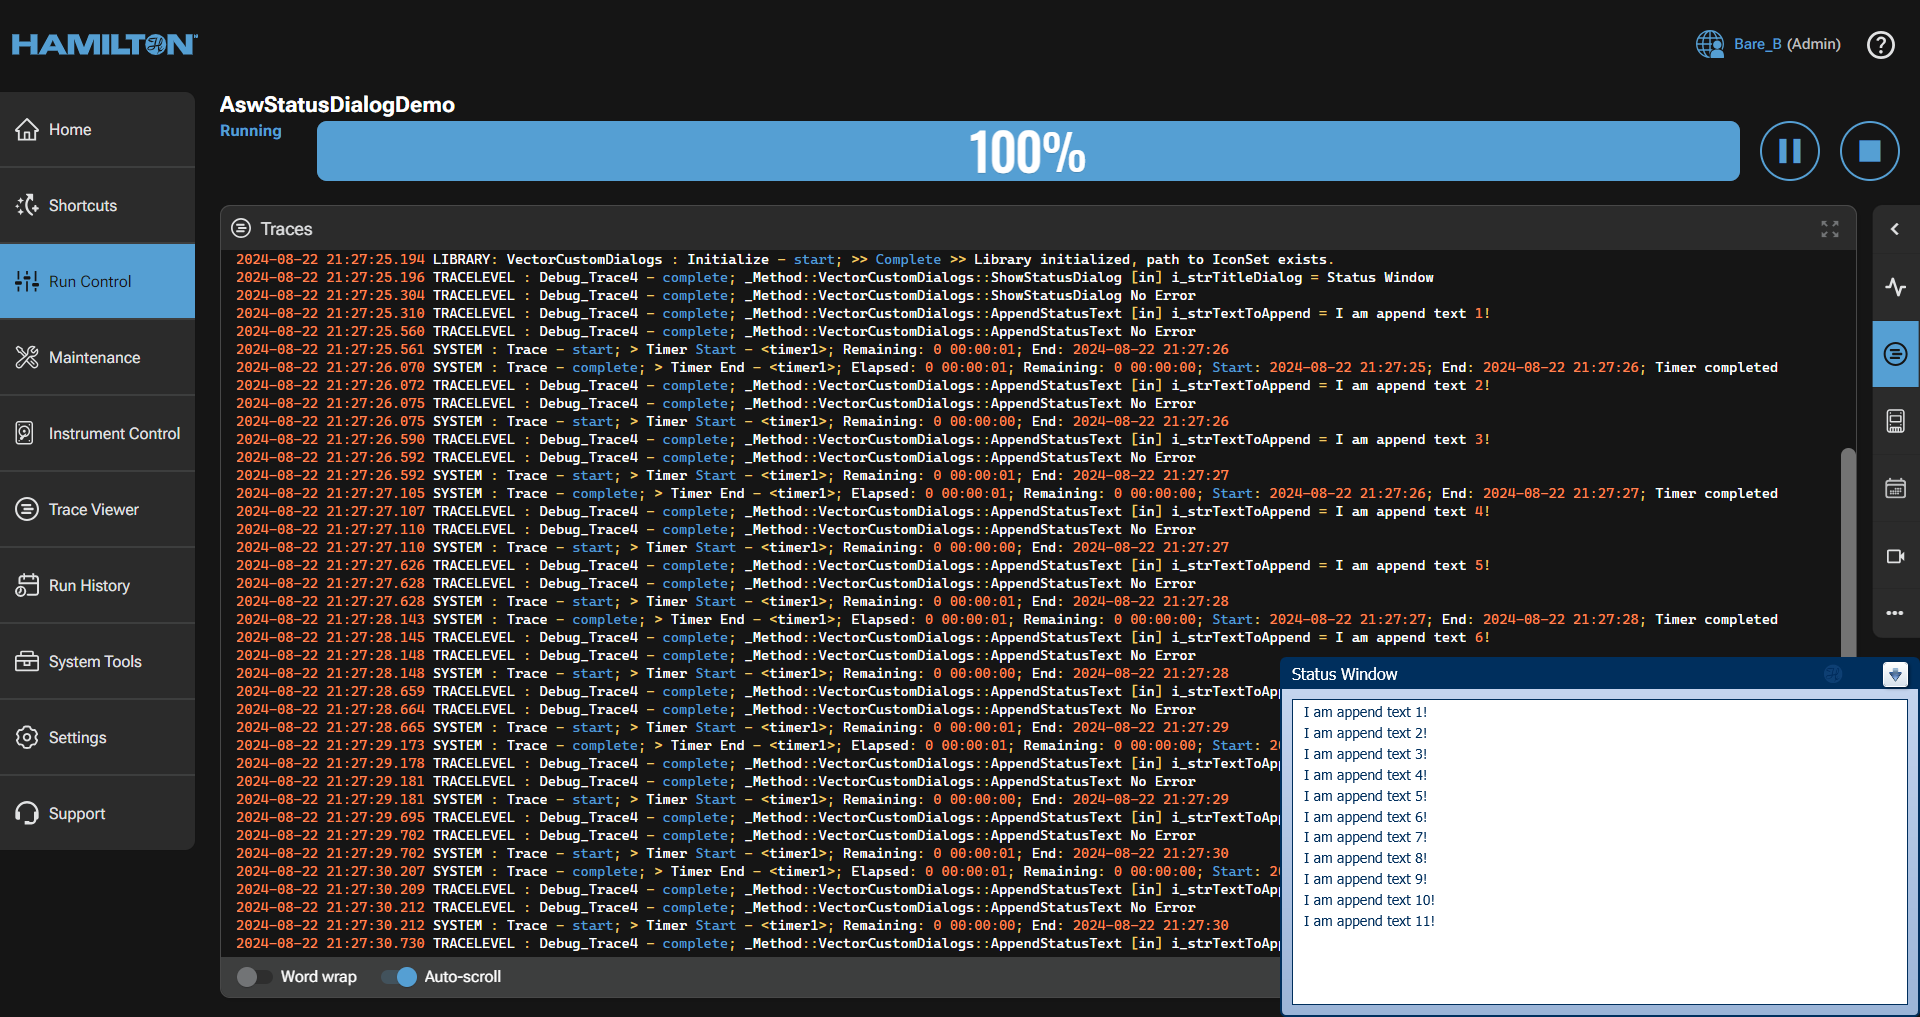Image resolution: width=1920 pixels, height=1017 pixels.
Task: Click 'I am append text 11!' line
Action: (1369, 921)
